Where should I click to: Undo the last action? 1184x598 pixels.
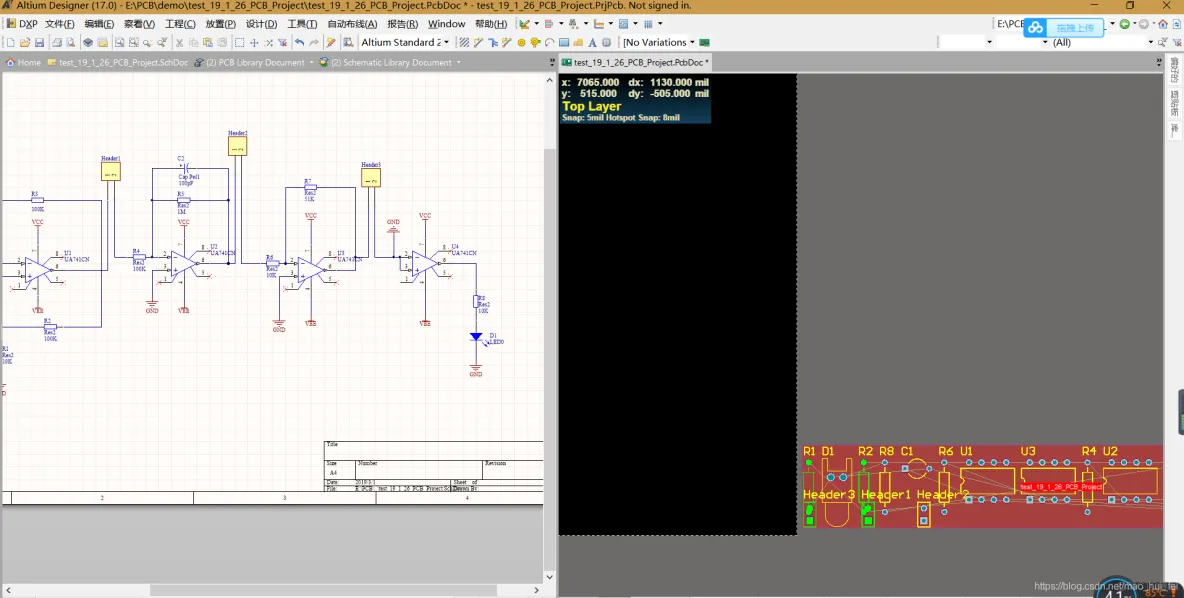(299, 42)
